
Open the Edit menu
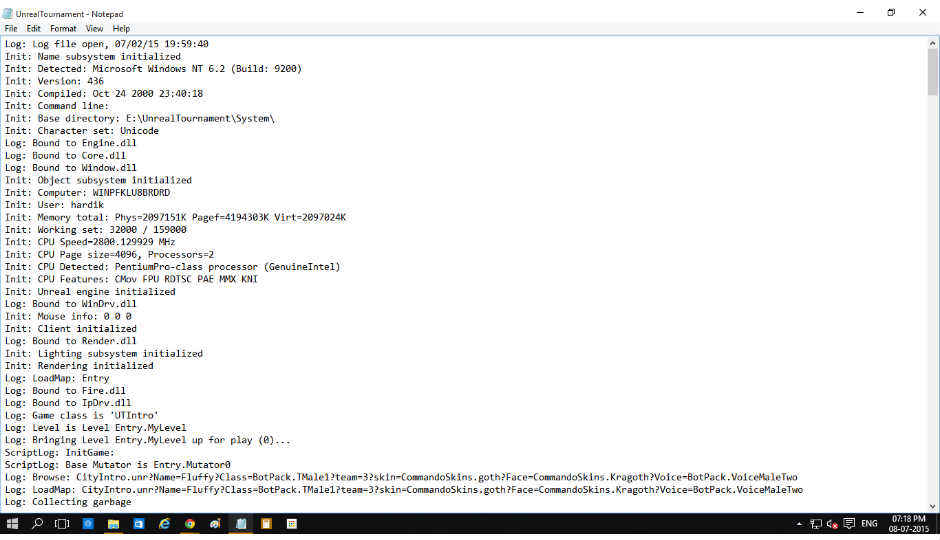tap(34, 28)
